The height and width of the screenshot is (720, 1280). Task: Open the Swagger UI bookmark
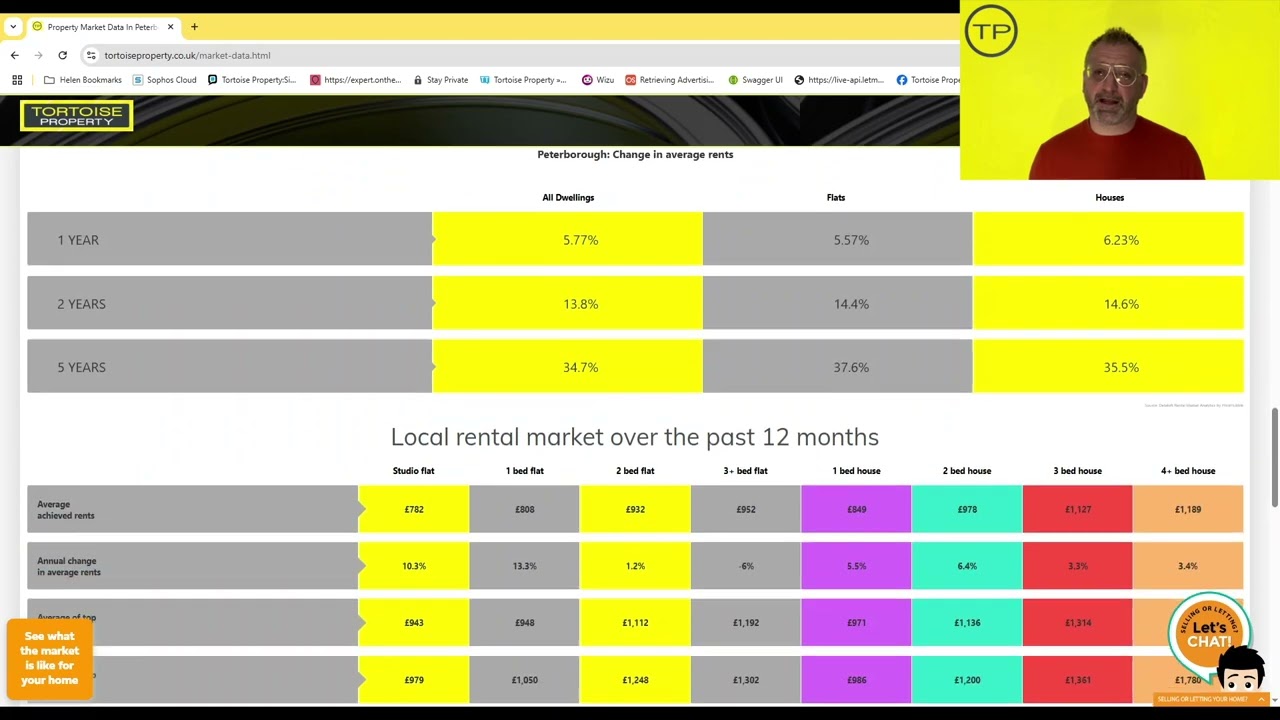point(755,80)
